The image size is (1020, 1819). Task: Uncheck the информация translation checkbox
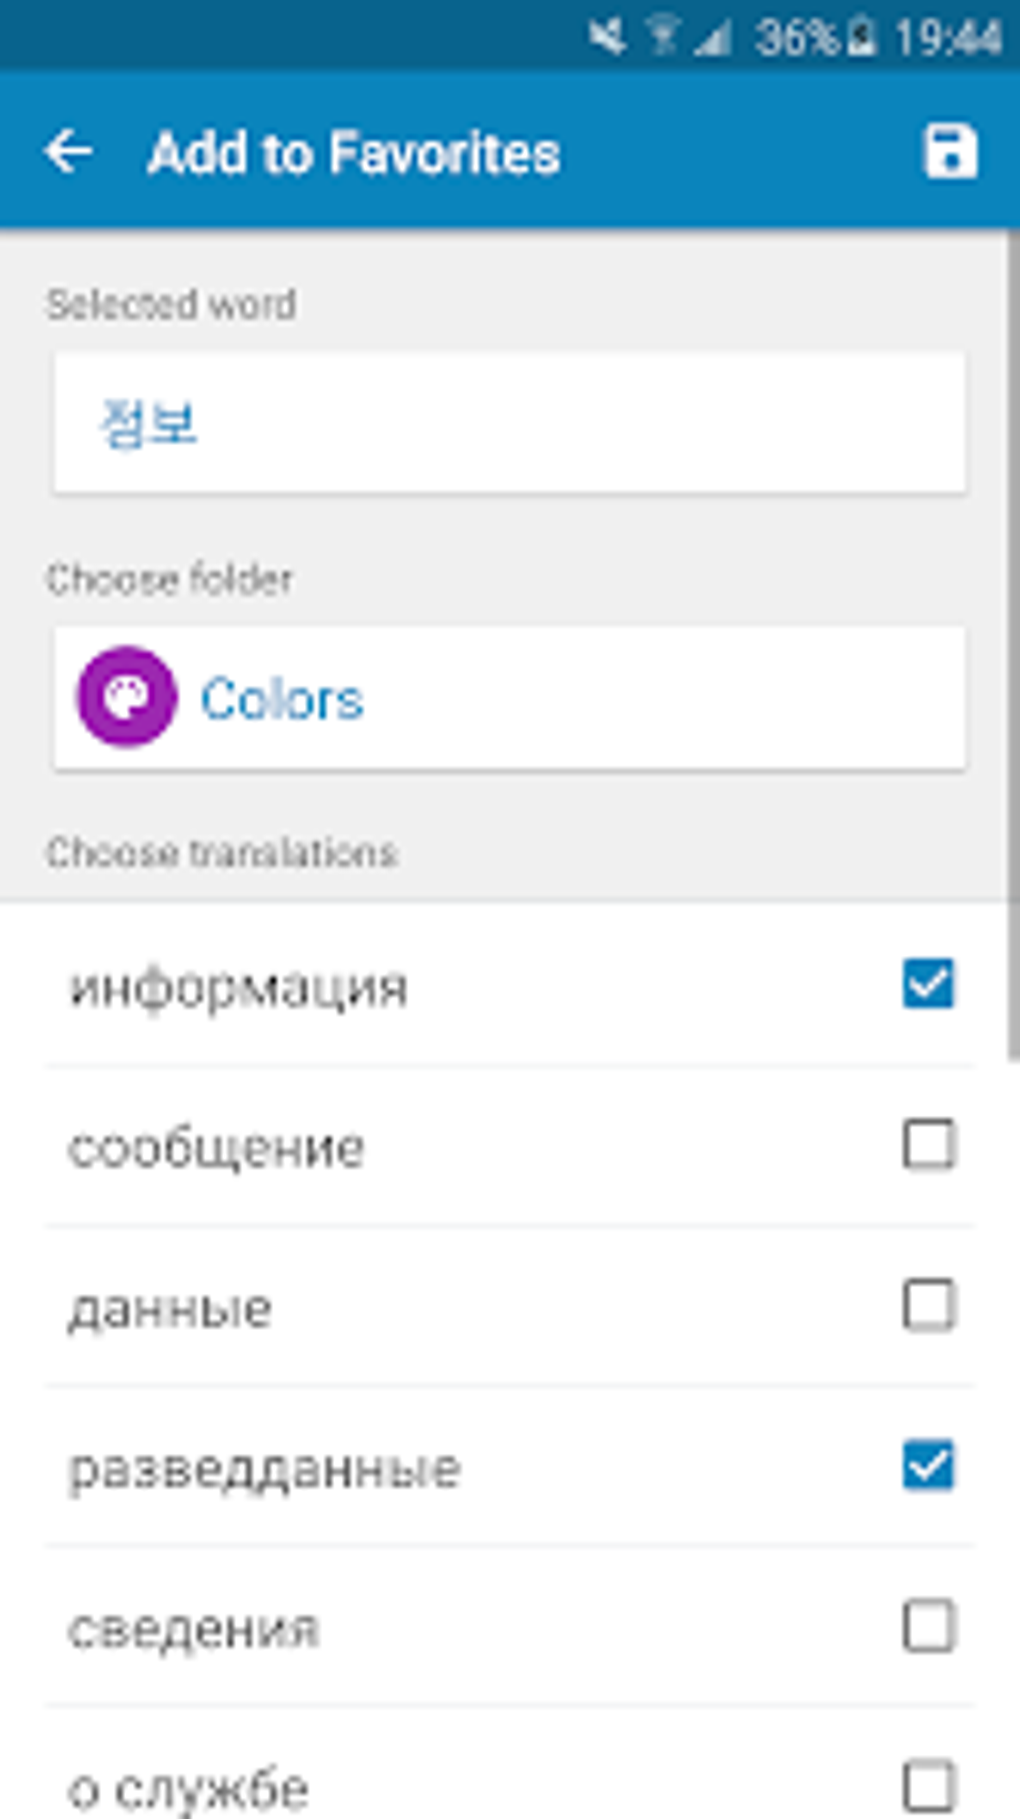pyautogui.click(x=929, y=983)
